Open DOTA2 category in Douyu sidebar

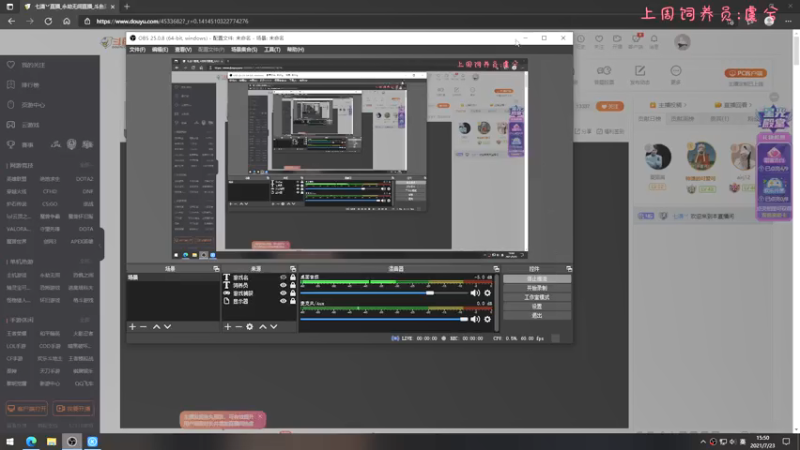pos(84,179)
